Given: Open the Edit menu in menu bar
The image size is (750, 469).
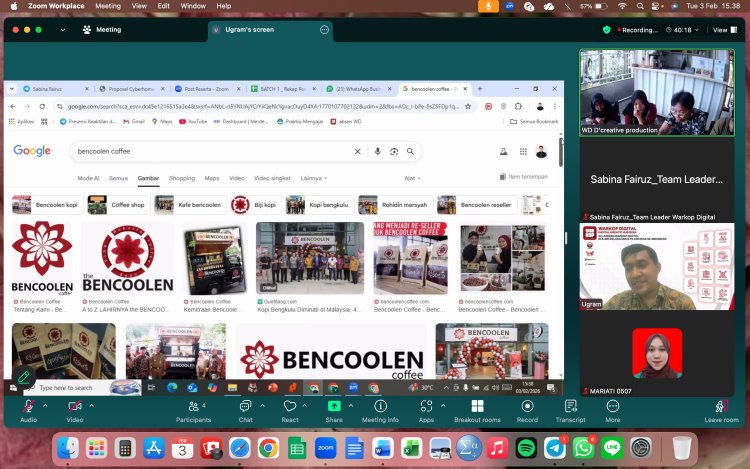Looking at the screenshot, I should [164, 6].
